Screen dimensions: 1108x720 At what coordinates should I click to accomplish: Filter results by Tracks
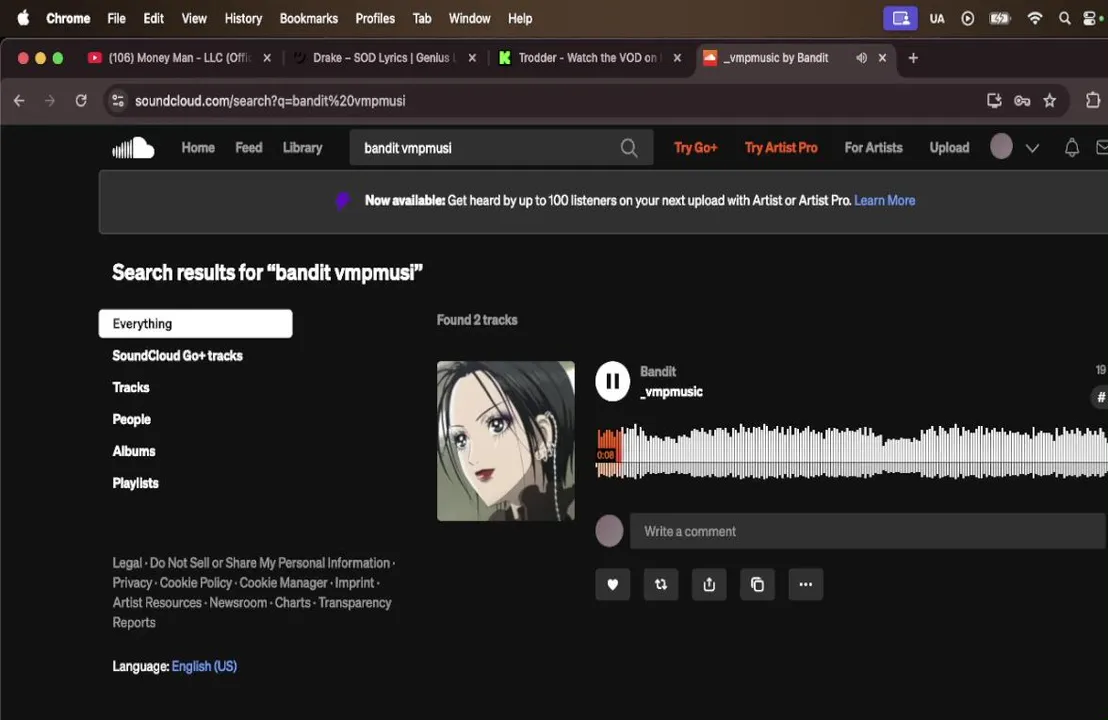click(131, 387)
